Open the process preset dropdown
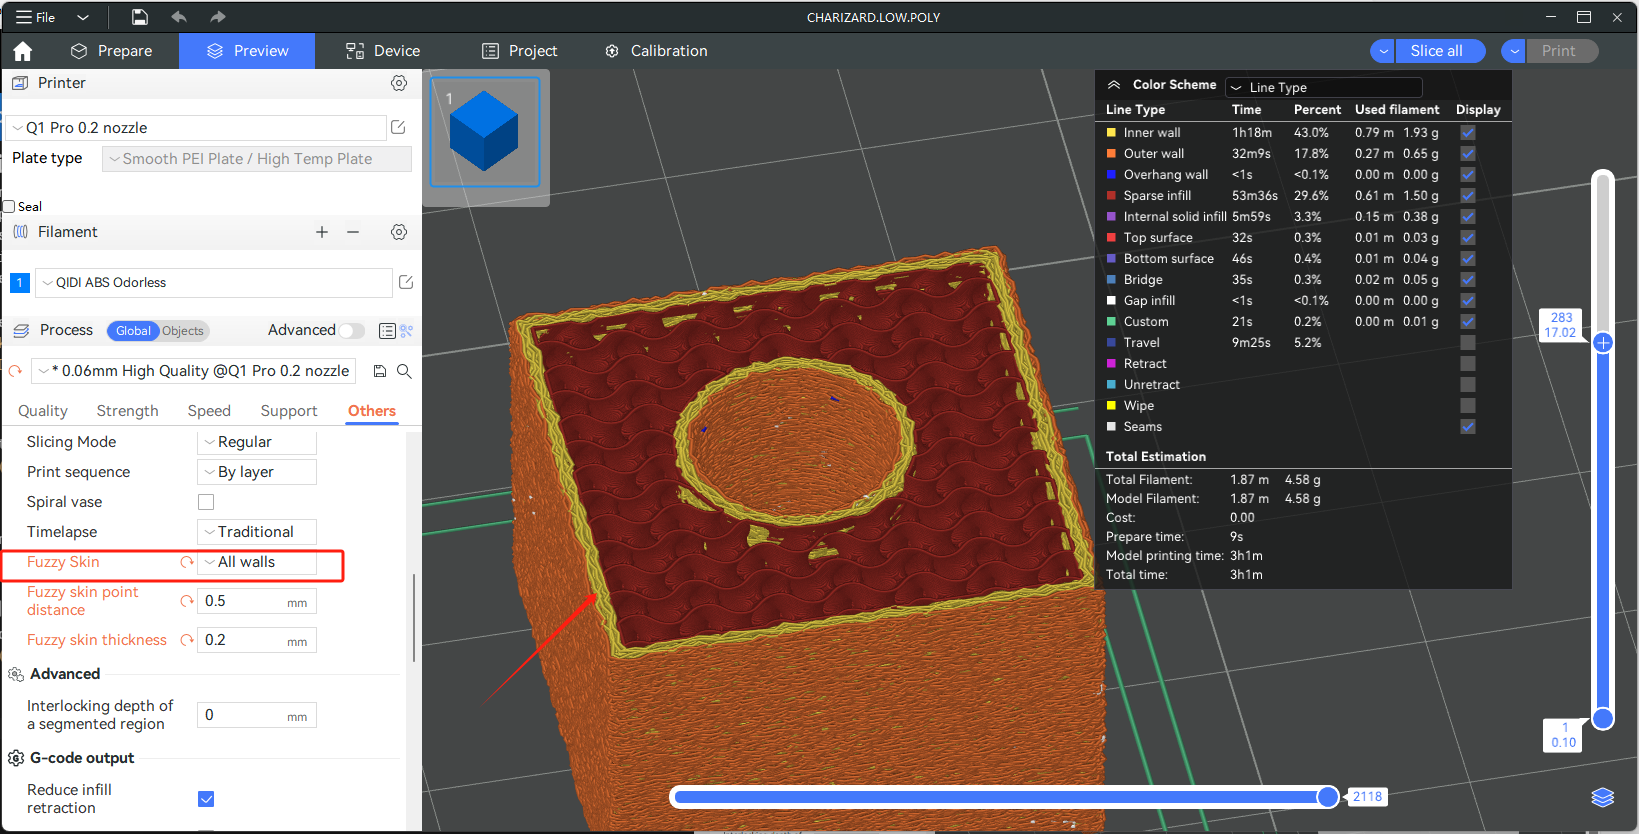 (194, 371)
